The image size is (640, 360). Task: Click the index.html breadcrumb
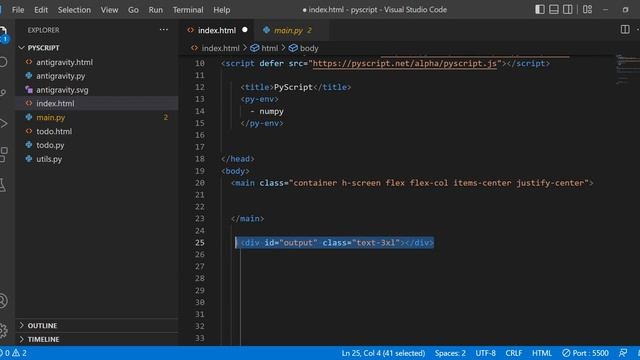click(220, 48)
